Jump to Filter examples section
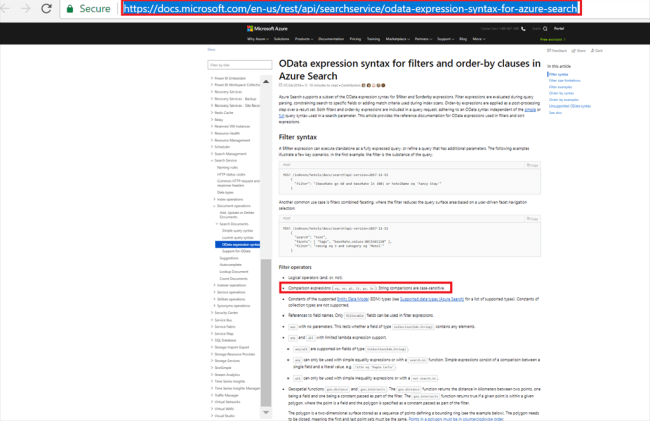 (x=560, y=87)
